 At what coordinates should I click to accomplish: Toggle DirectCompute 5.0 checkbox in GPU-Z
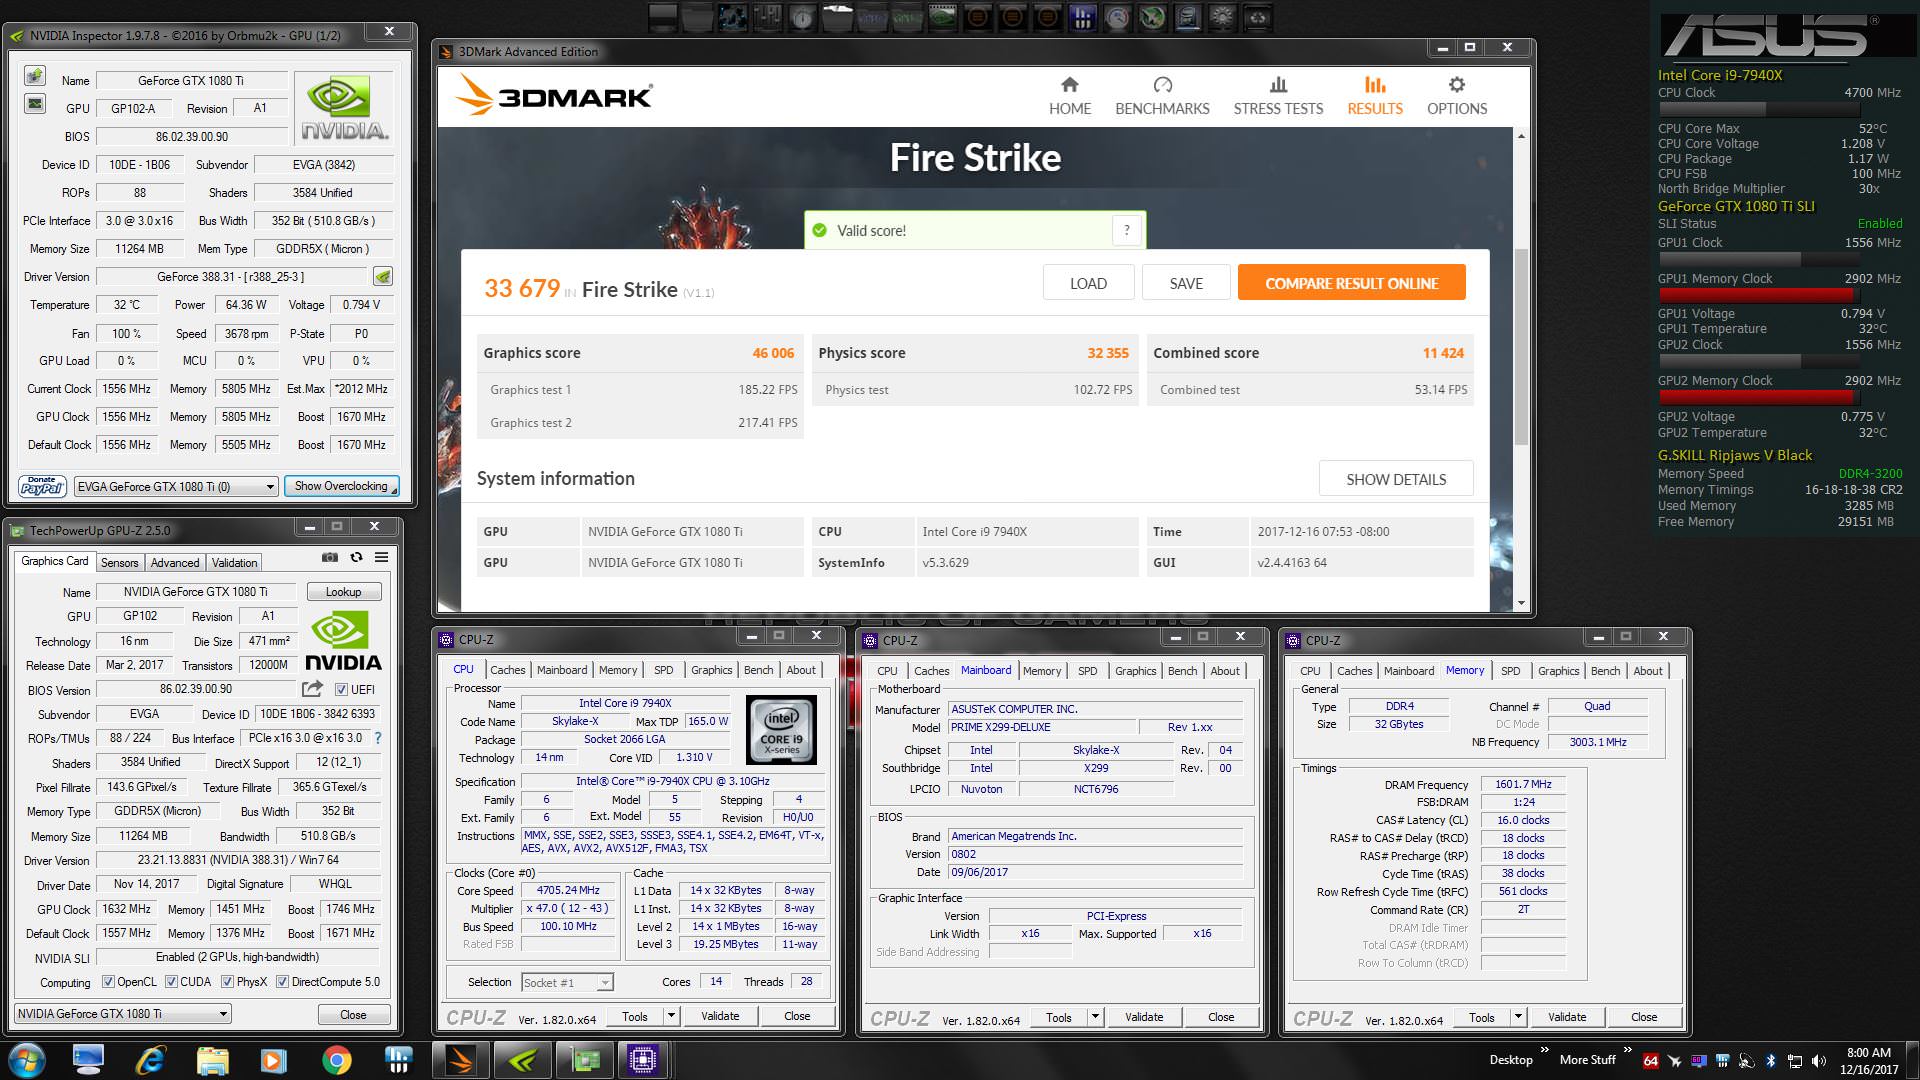click(x=283, y=982)
